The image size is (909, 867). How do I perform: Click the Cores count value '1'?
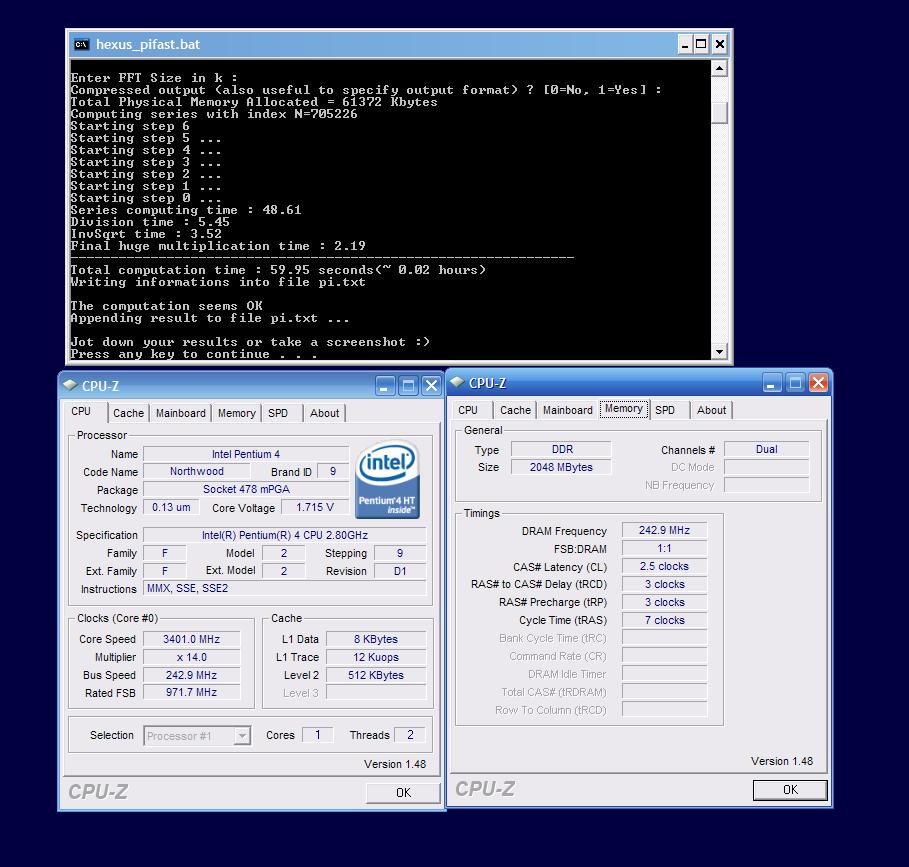(317, 735)
